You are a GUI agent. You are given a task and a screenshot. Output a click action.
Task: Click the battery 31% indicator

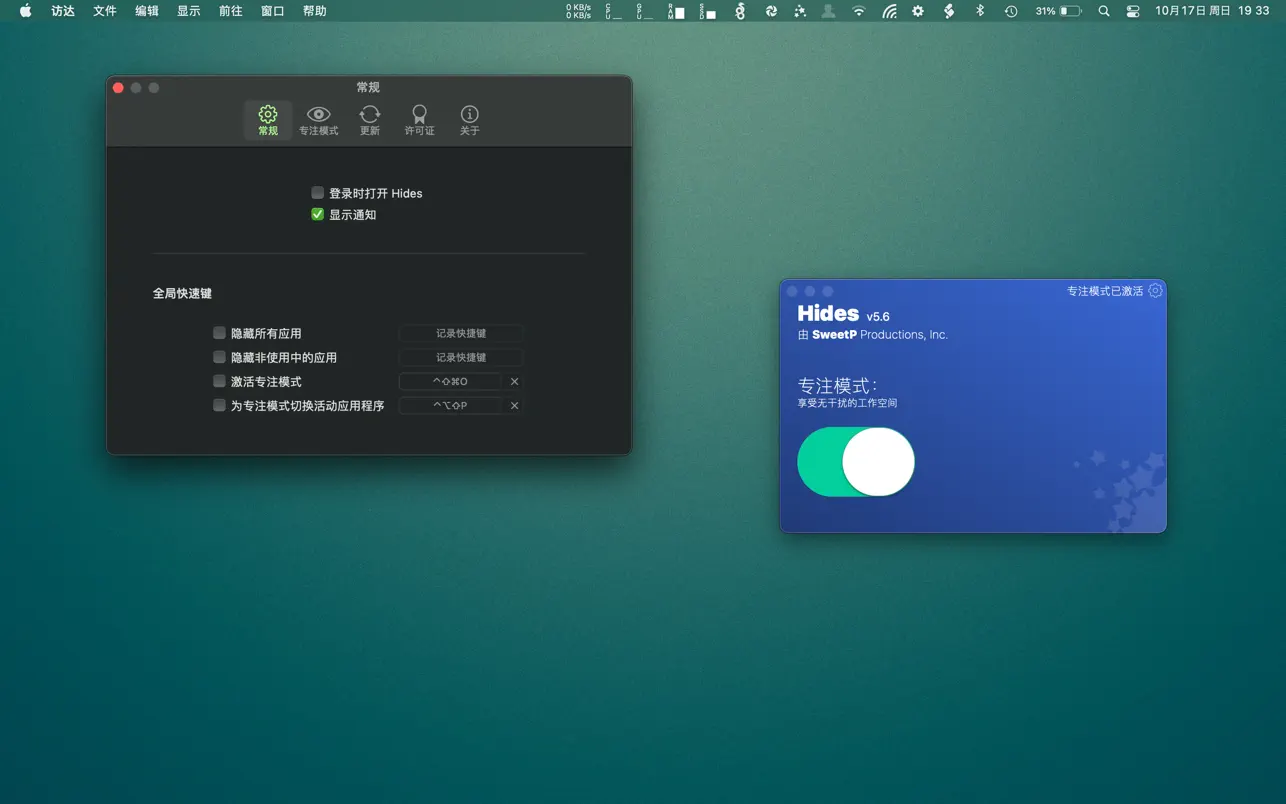(1058, 11)
